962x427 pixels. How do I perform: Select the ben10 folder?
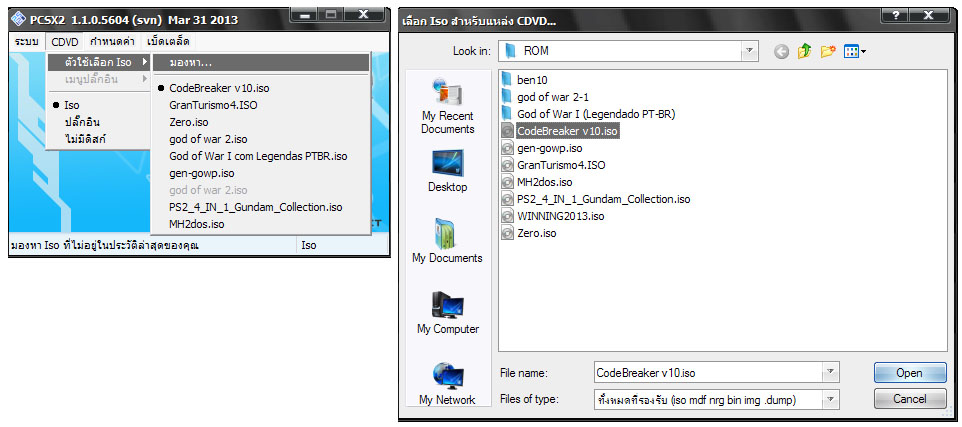tap(525, 80)
